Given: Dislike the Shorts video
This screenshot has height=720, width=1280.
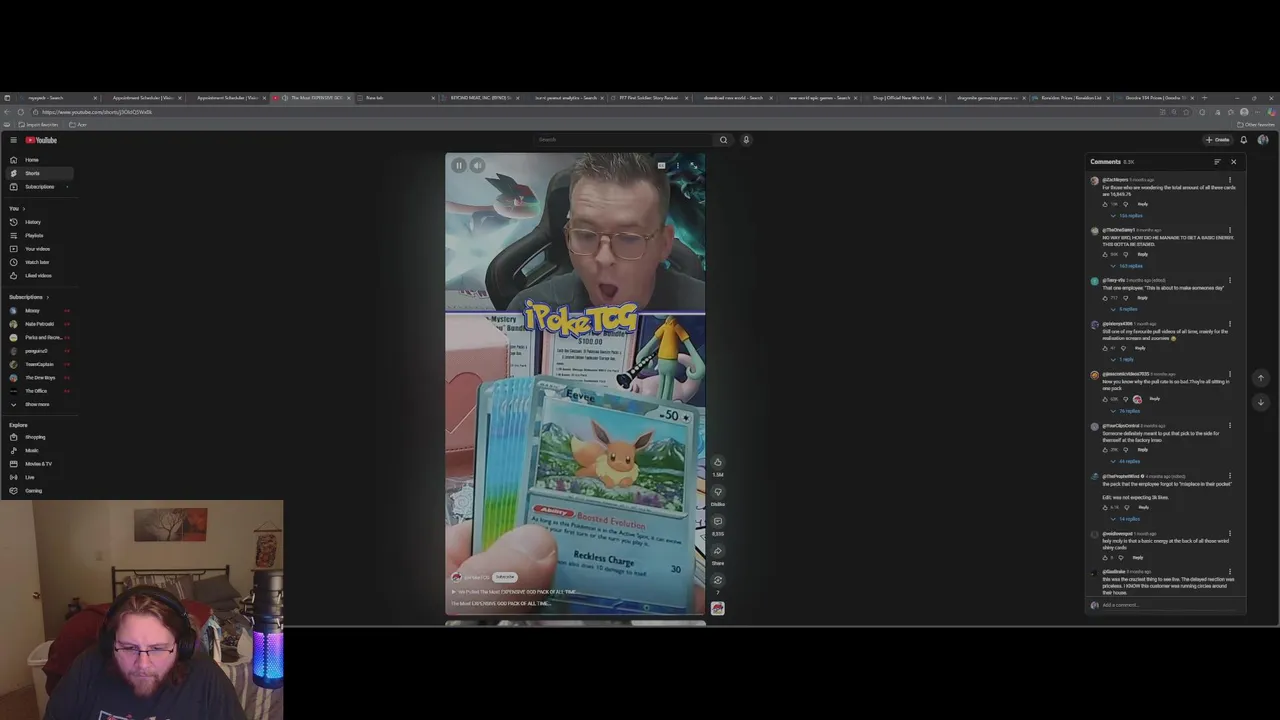Looking at the screenshot, I should point(717,492).
